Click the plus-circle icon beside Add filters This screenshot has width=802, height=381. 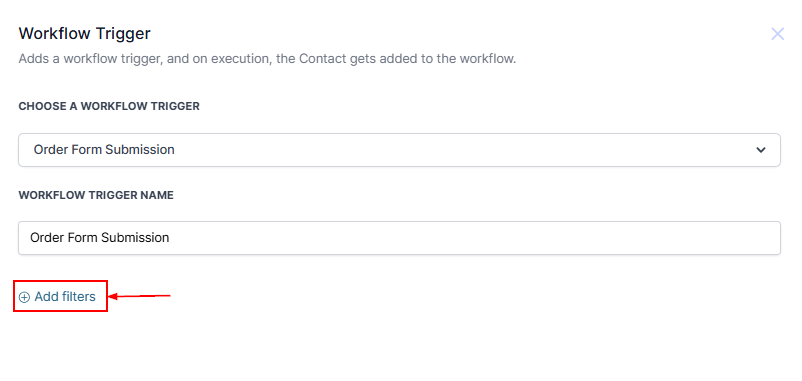[x=24, y=297]
